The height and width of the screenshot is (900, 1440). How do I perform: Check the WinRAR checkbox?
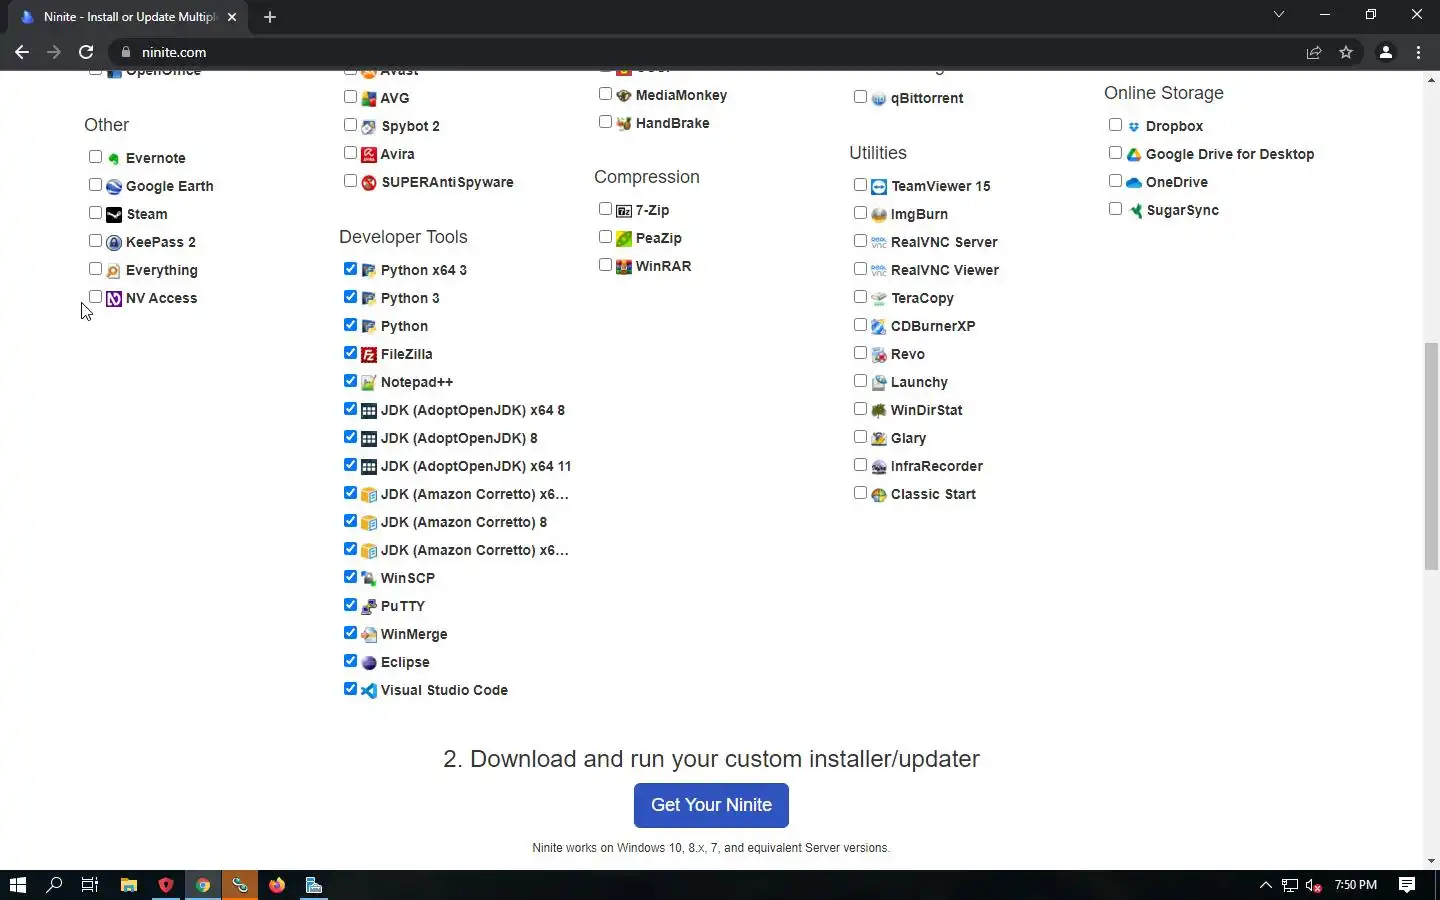pos(605,265)
